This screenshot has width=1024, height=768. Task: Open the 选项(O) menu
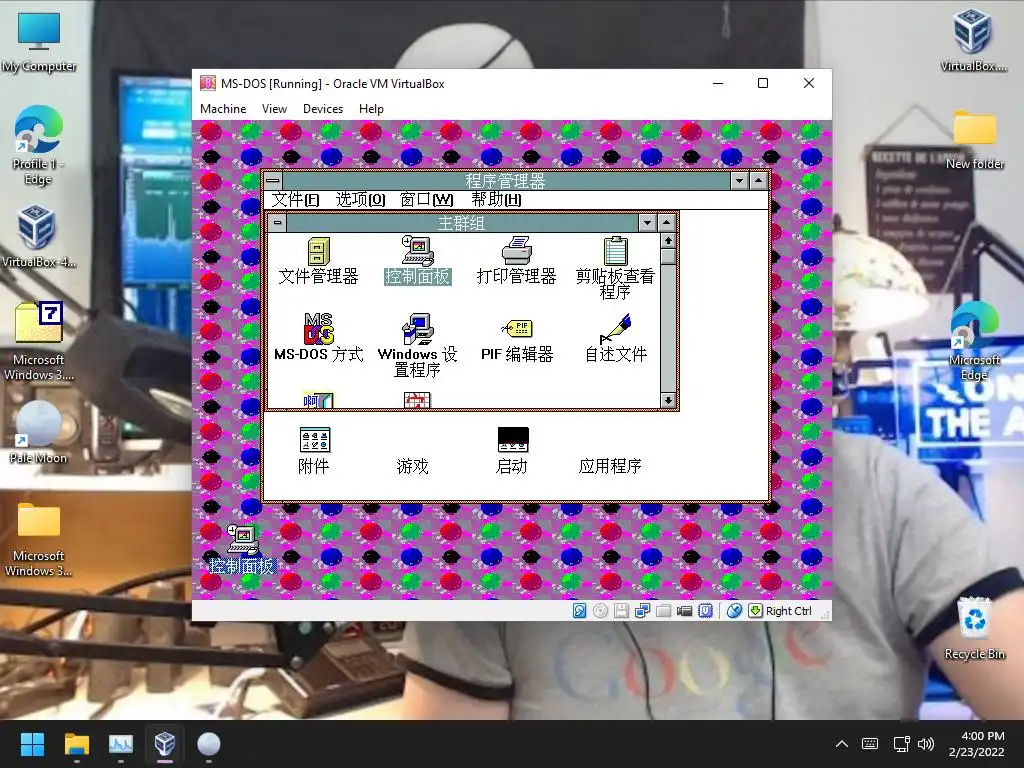[x=360, y=199]
